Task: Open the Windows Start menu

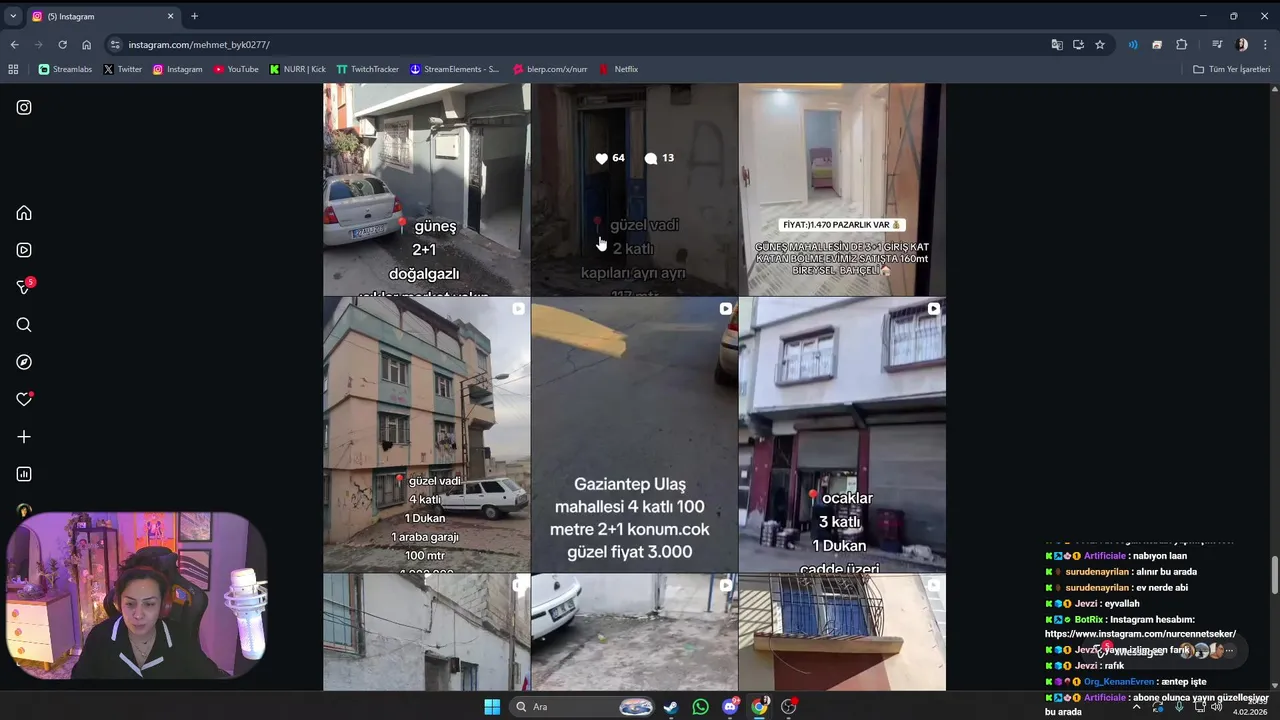Action: [x=492, y=707]
